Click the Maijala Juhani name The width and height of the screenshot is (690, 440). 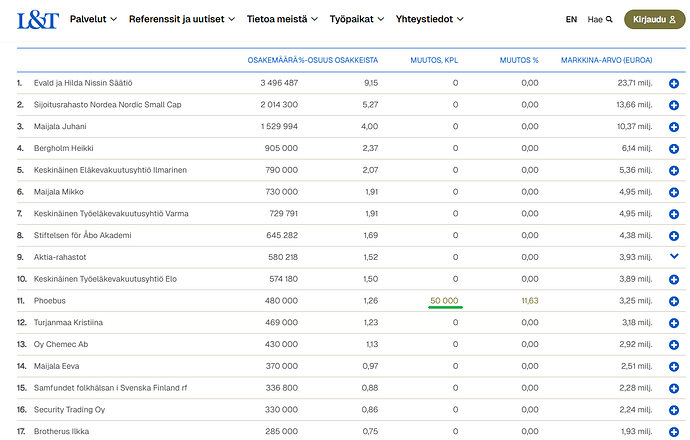tap(60, 126)
